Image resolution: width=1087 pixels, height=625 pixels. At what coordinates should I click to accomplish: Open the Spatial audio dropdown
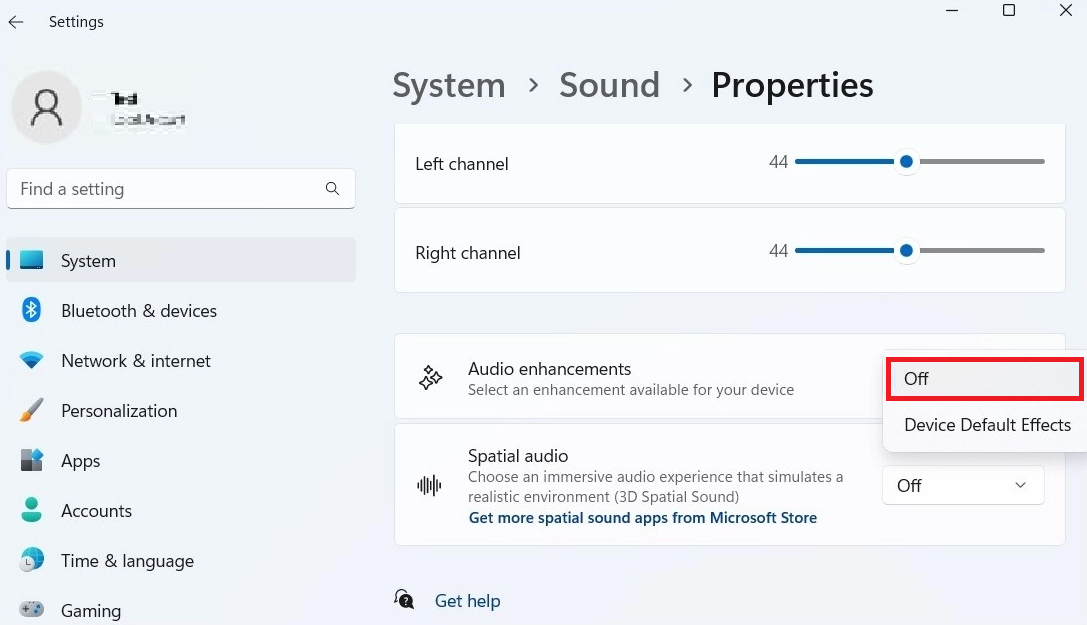coord(962,485)
